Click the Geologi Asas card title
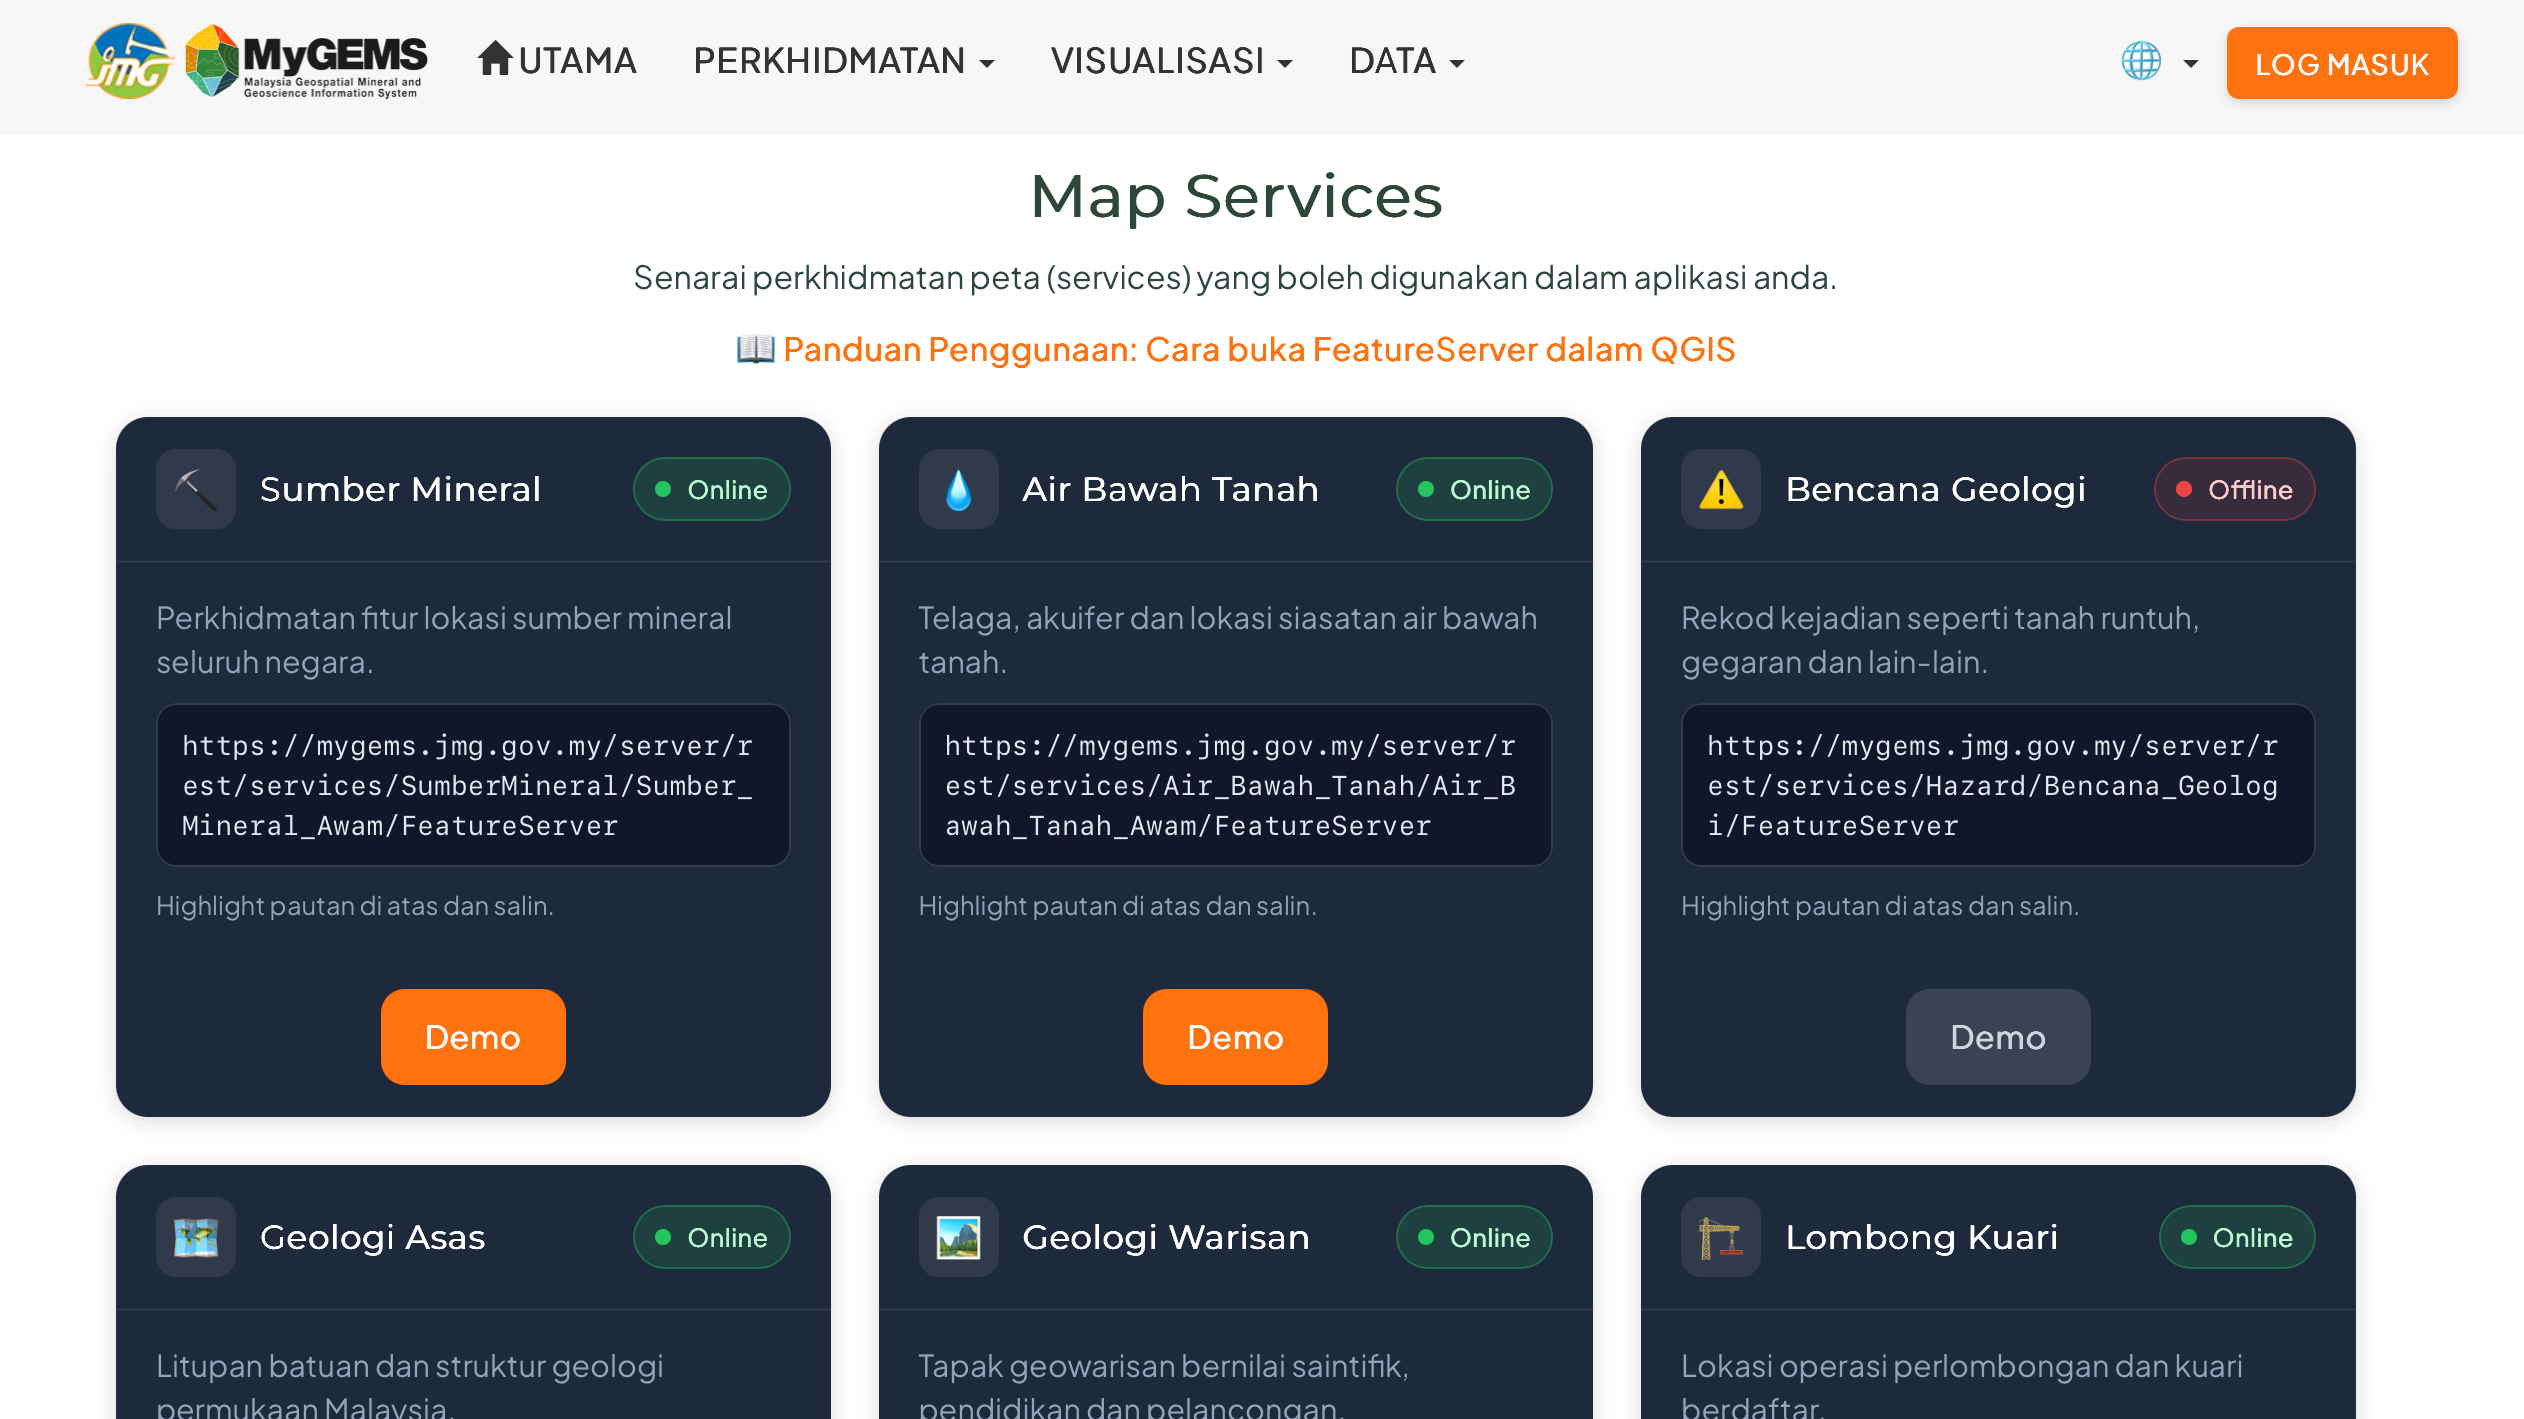The image size is (2524, 1419). coord(373,1237)
